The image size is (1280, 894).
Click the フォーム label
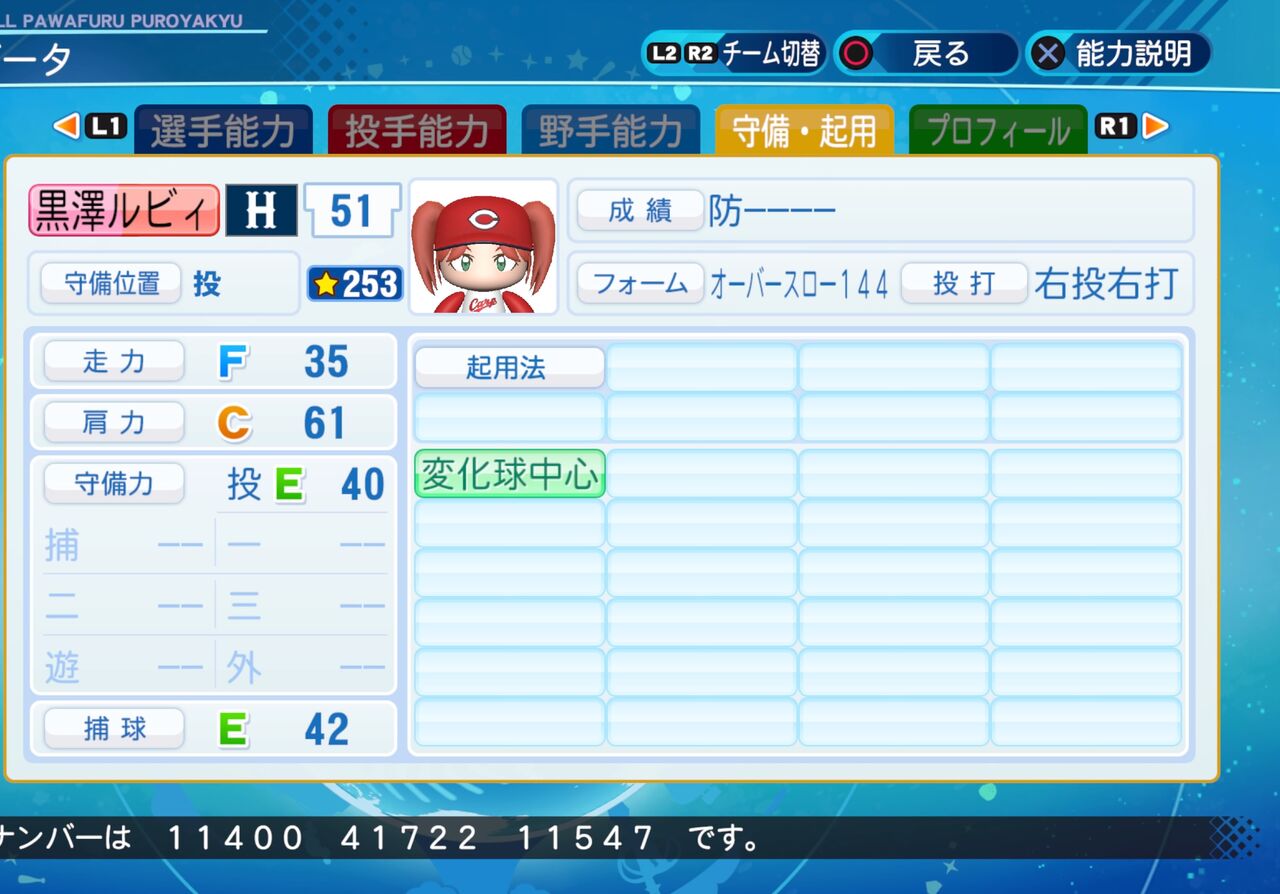click(x=640, y=284)
